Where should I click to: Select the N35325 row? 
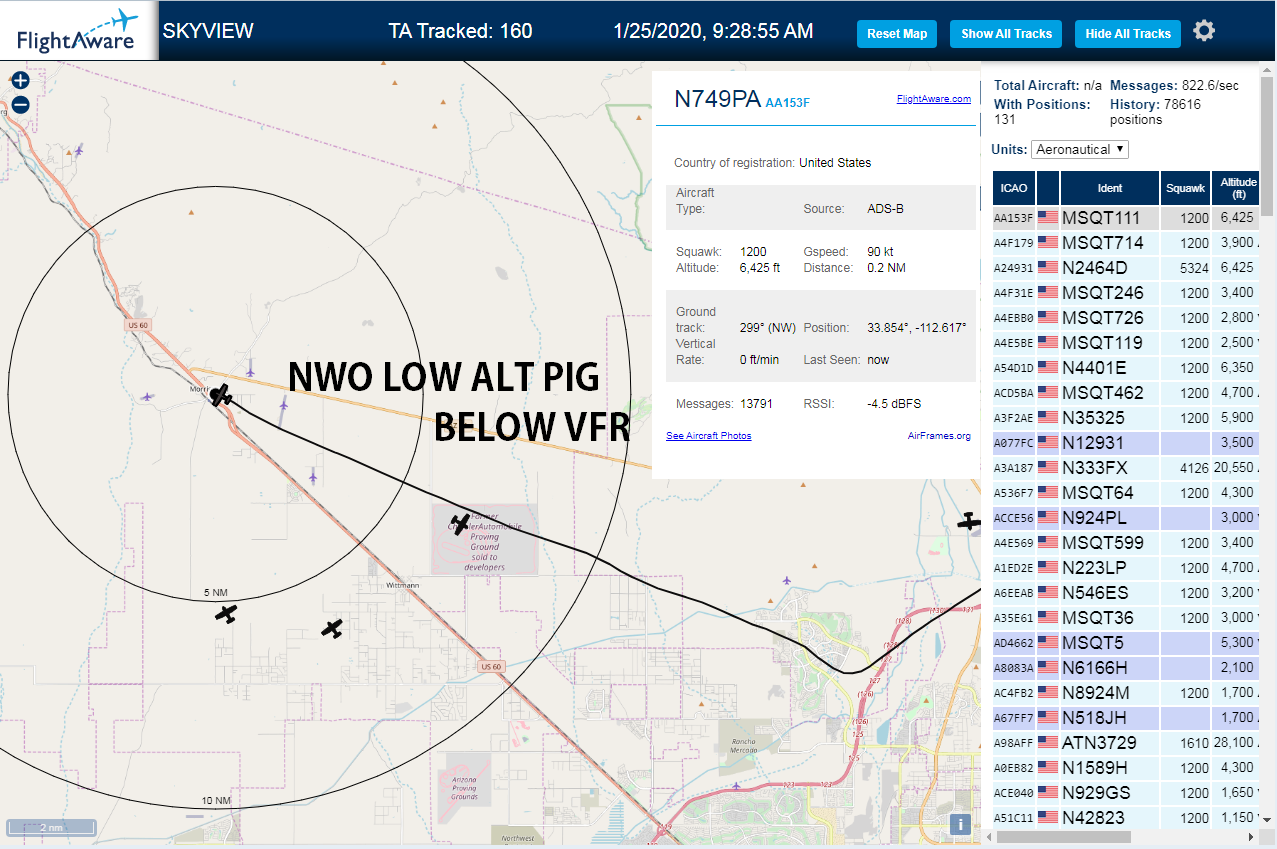1128,418
